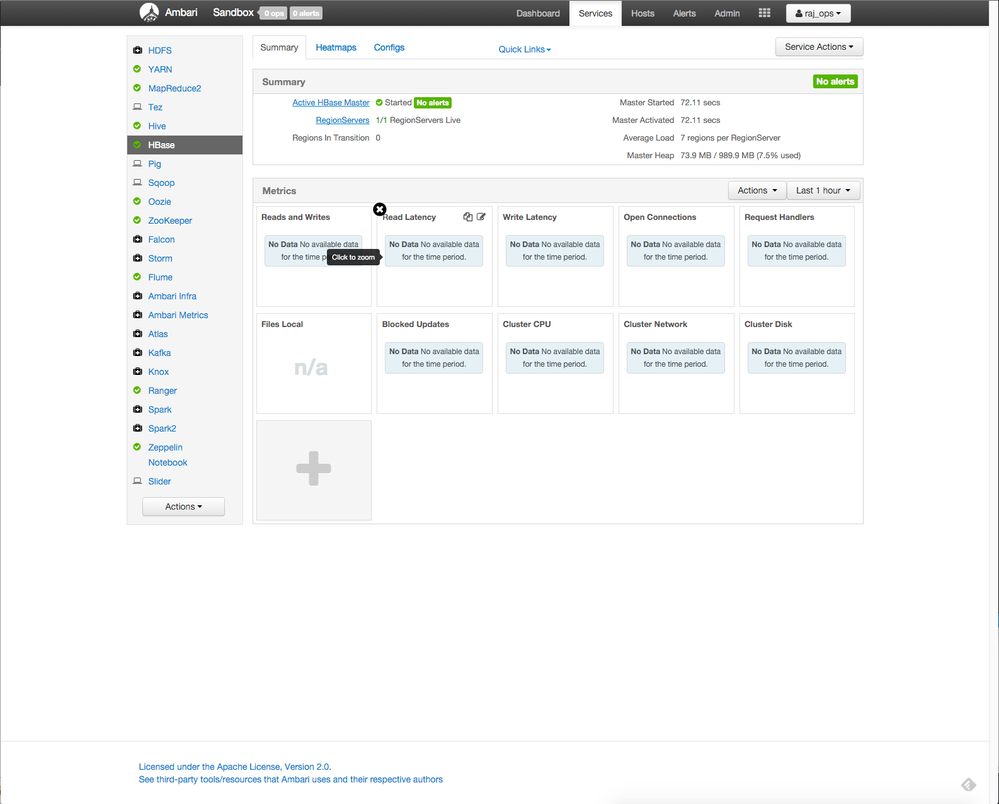Click the green status icon beside Oozie

click(x=137, y=201)
